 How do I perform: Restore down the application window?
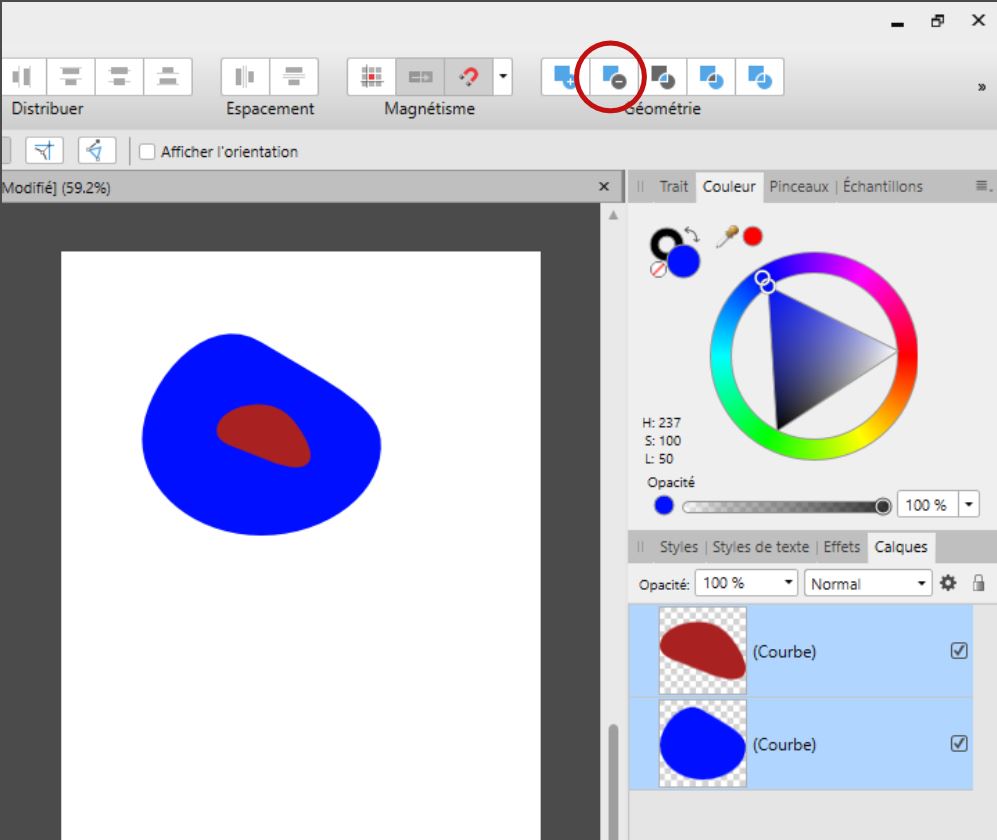[937, 21]
